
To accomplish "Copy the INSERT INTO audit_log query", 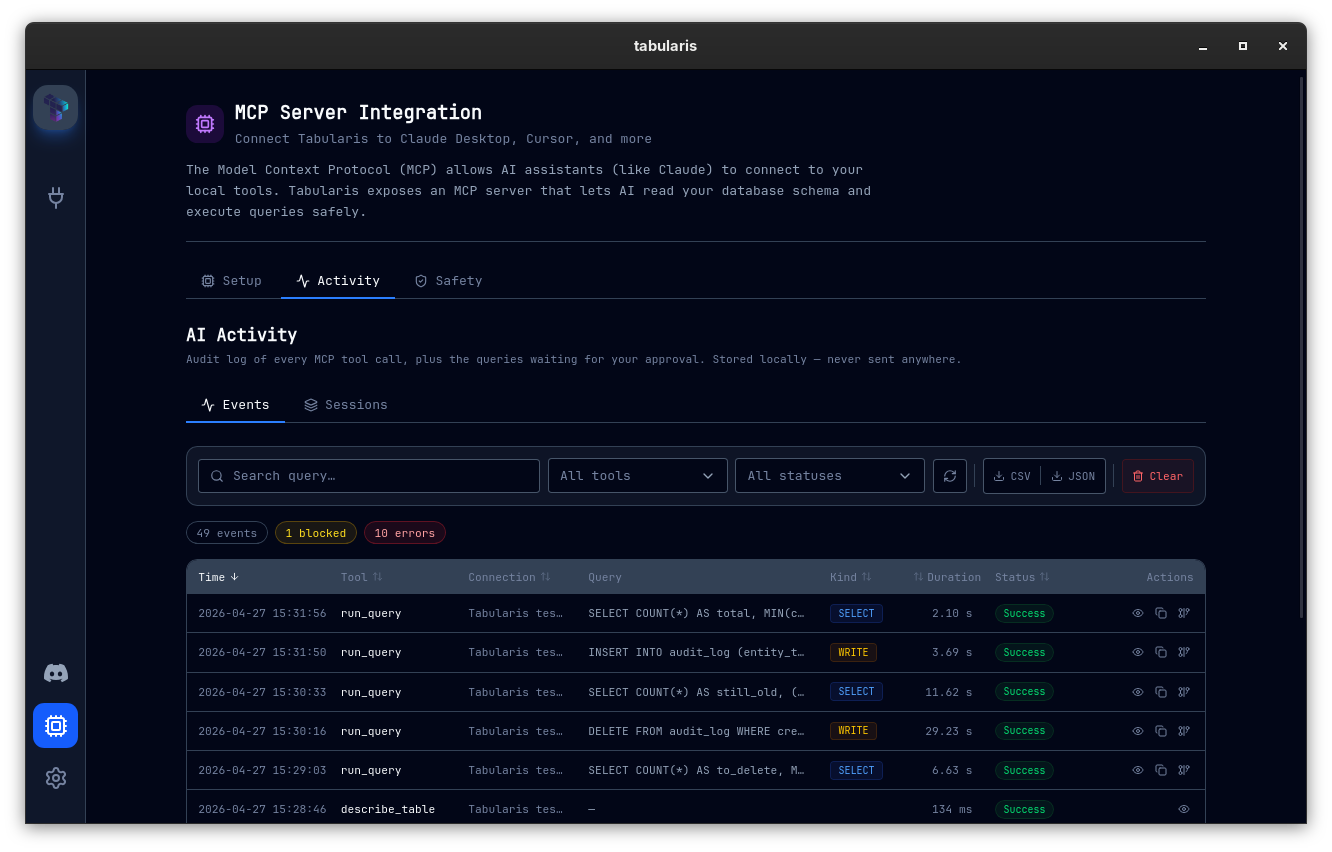I will coord(1160,652).
